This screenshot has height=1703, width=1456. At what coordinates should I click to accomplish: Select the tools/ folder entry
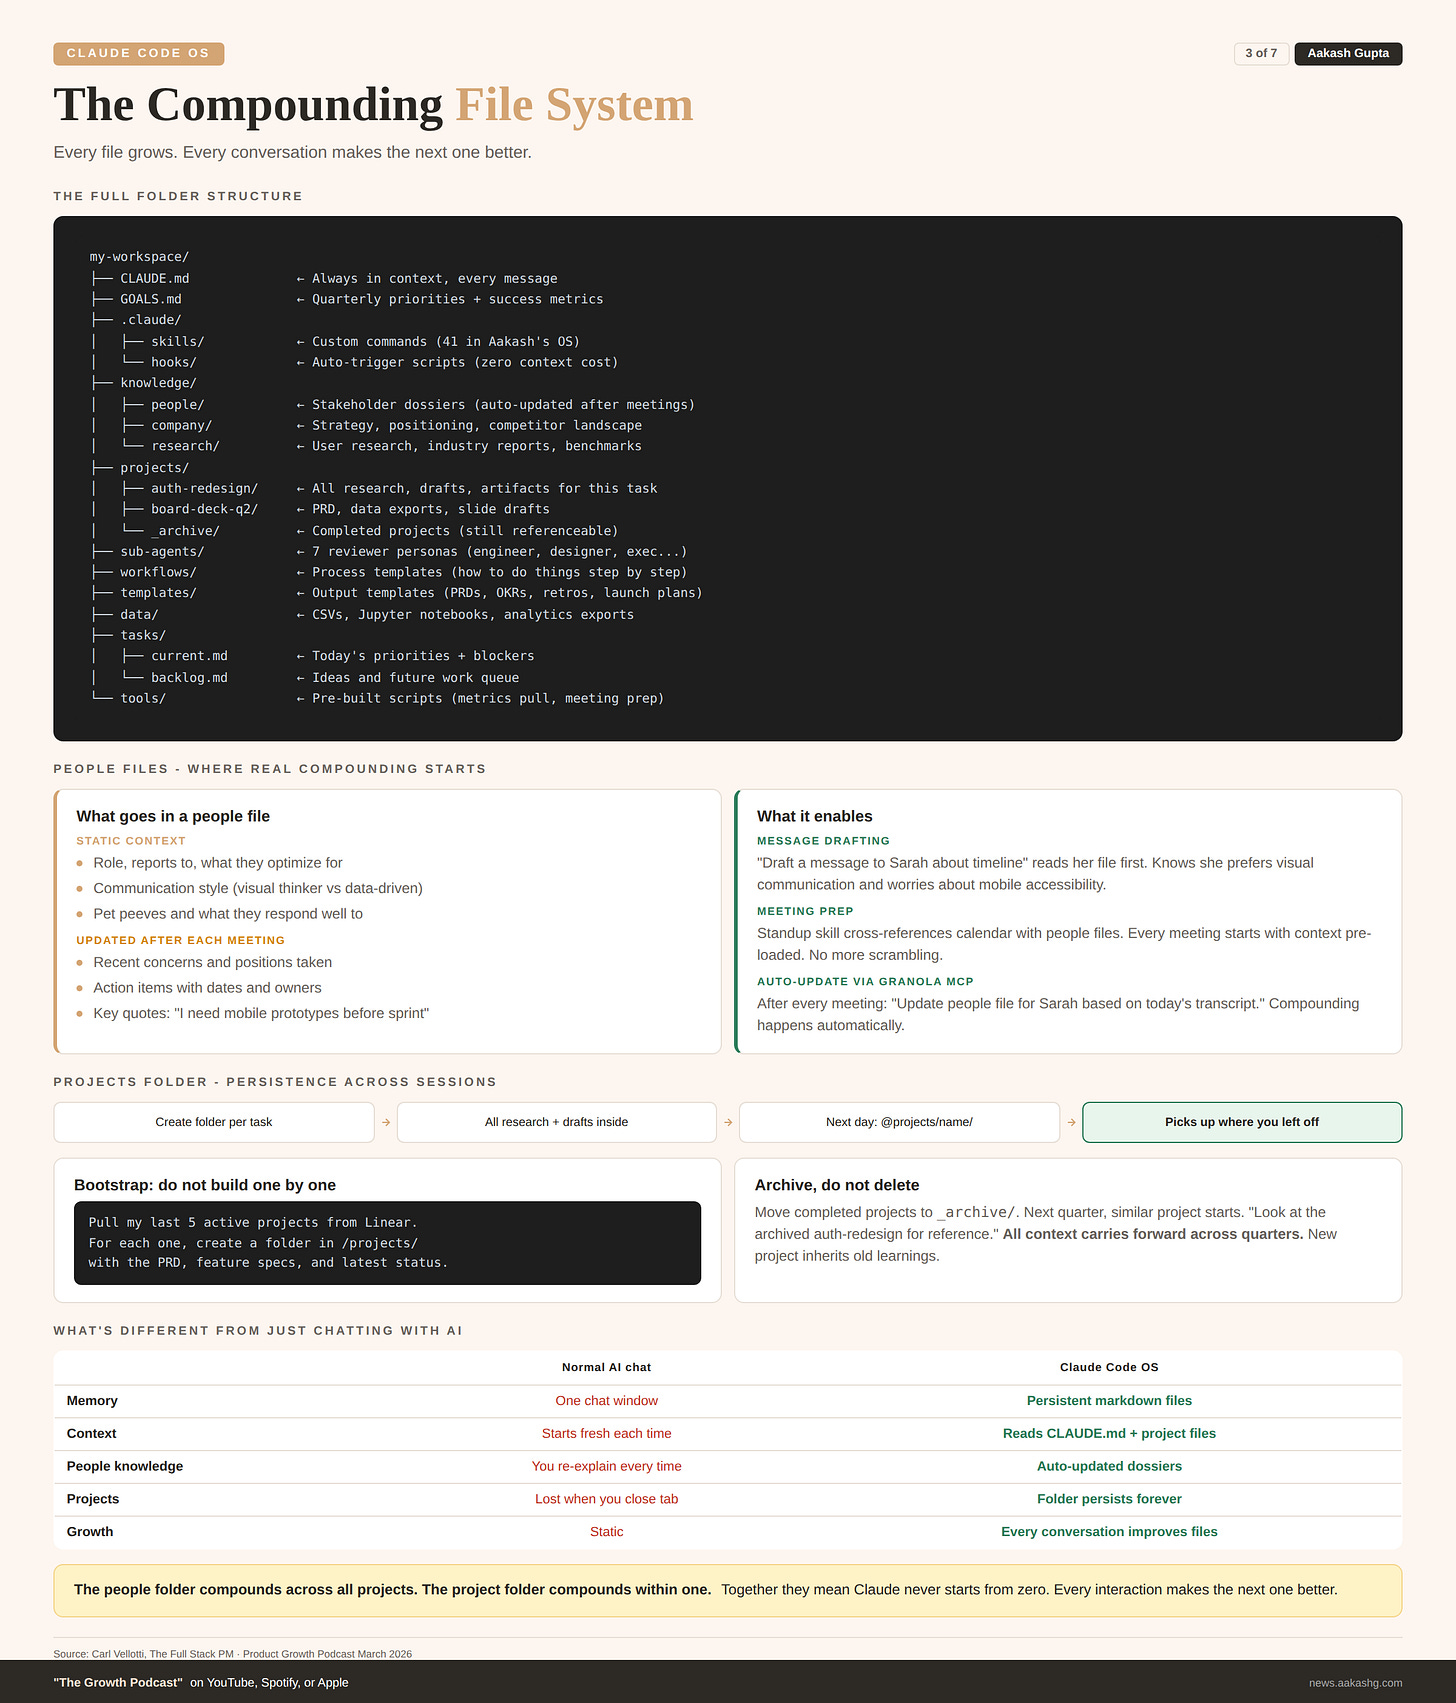click(143, 698)
